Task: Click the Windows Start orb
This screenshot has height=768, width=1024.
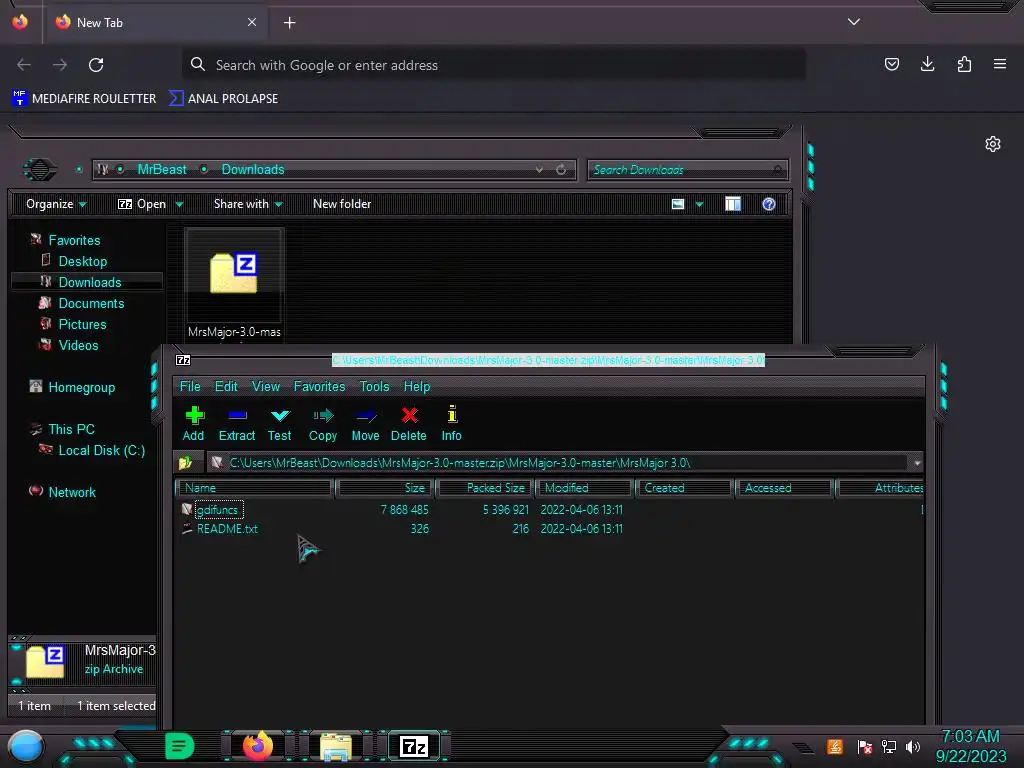Action: pyautogui.click(x=25, y=746)
